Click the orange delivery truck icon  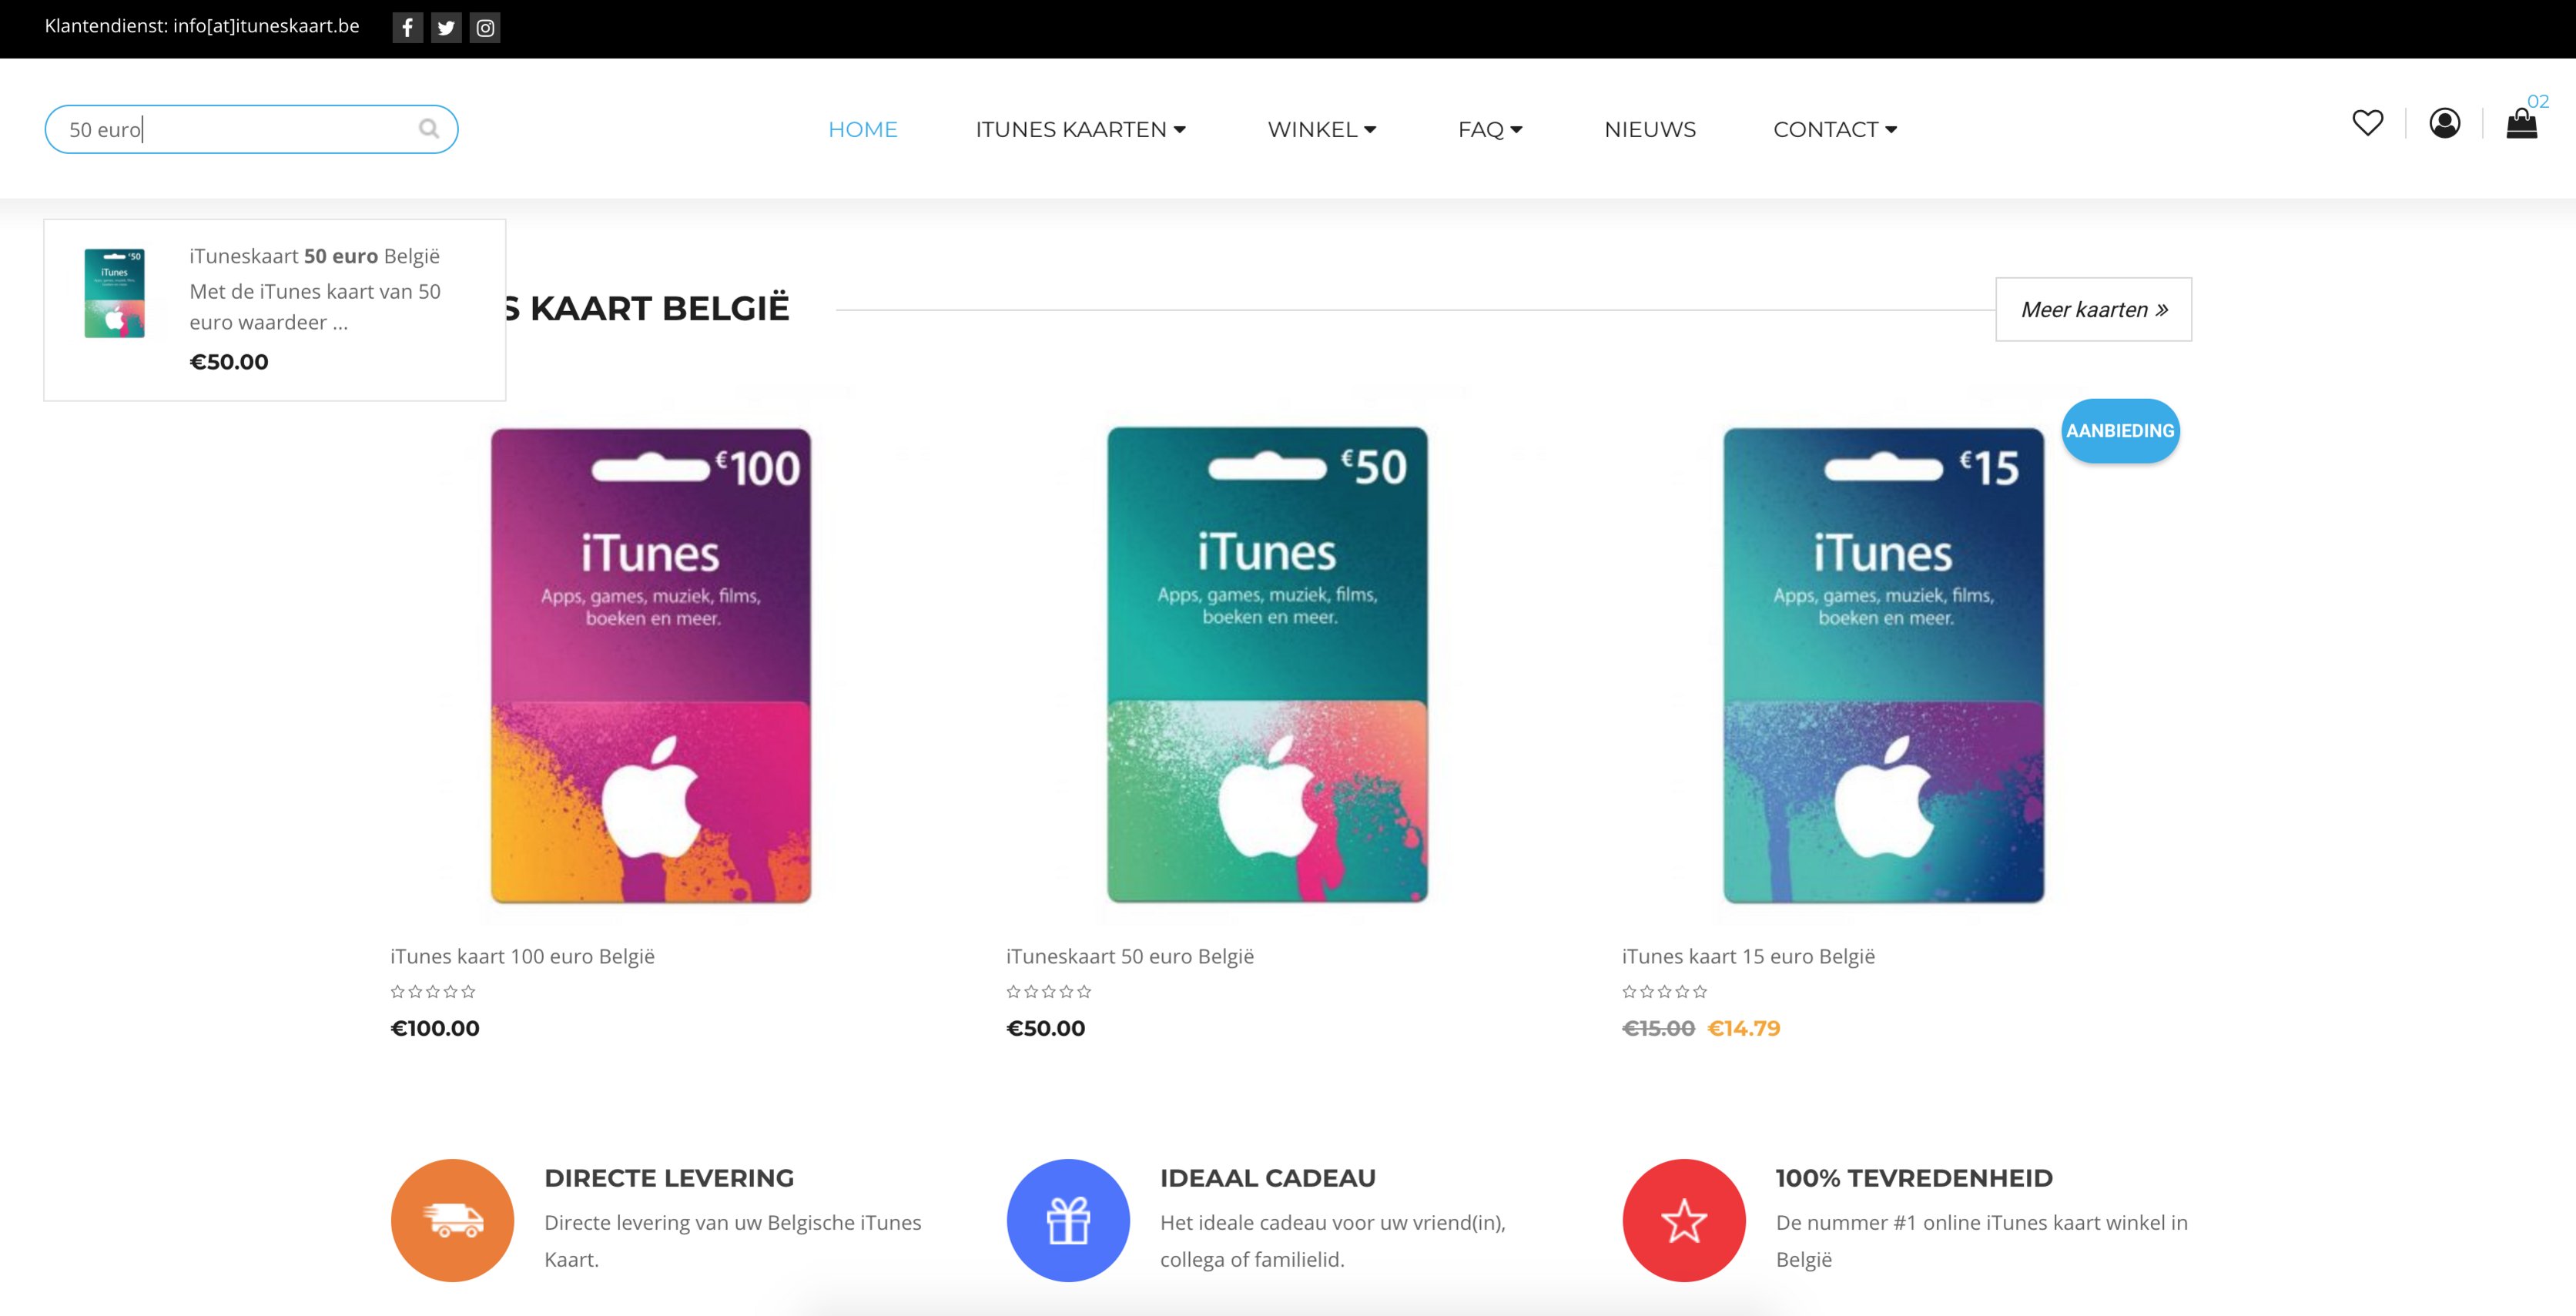452,1220
